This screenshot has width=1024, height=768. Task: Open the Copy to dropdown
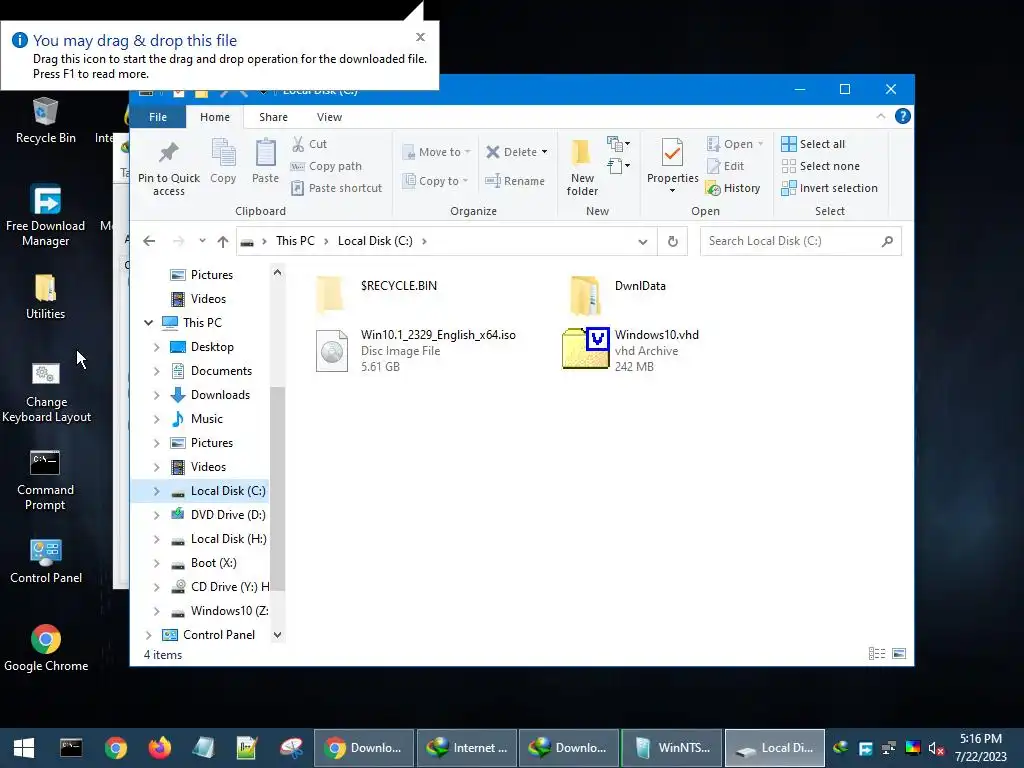click(436, 181)
